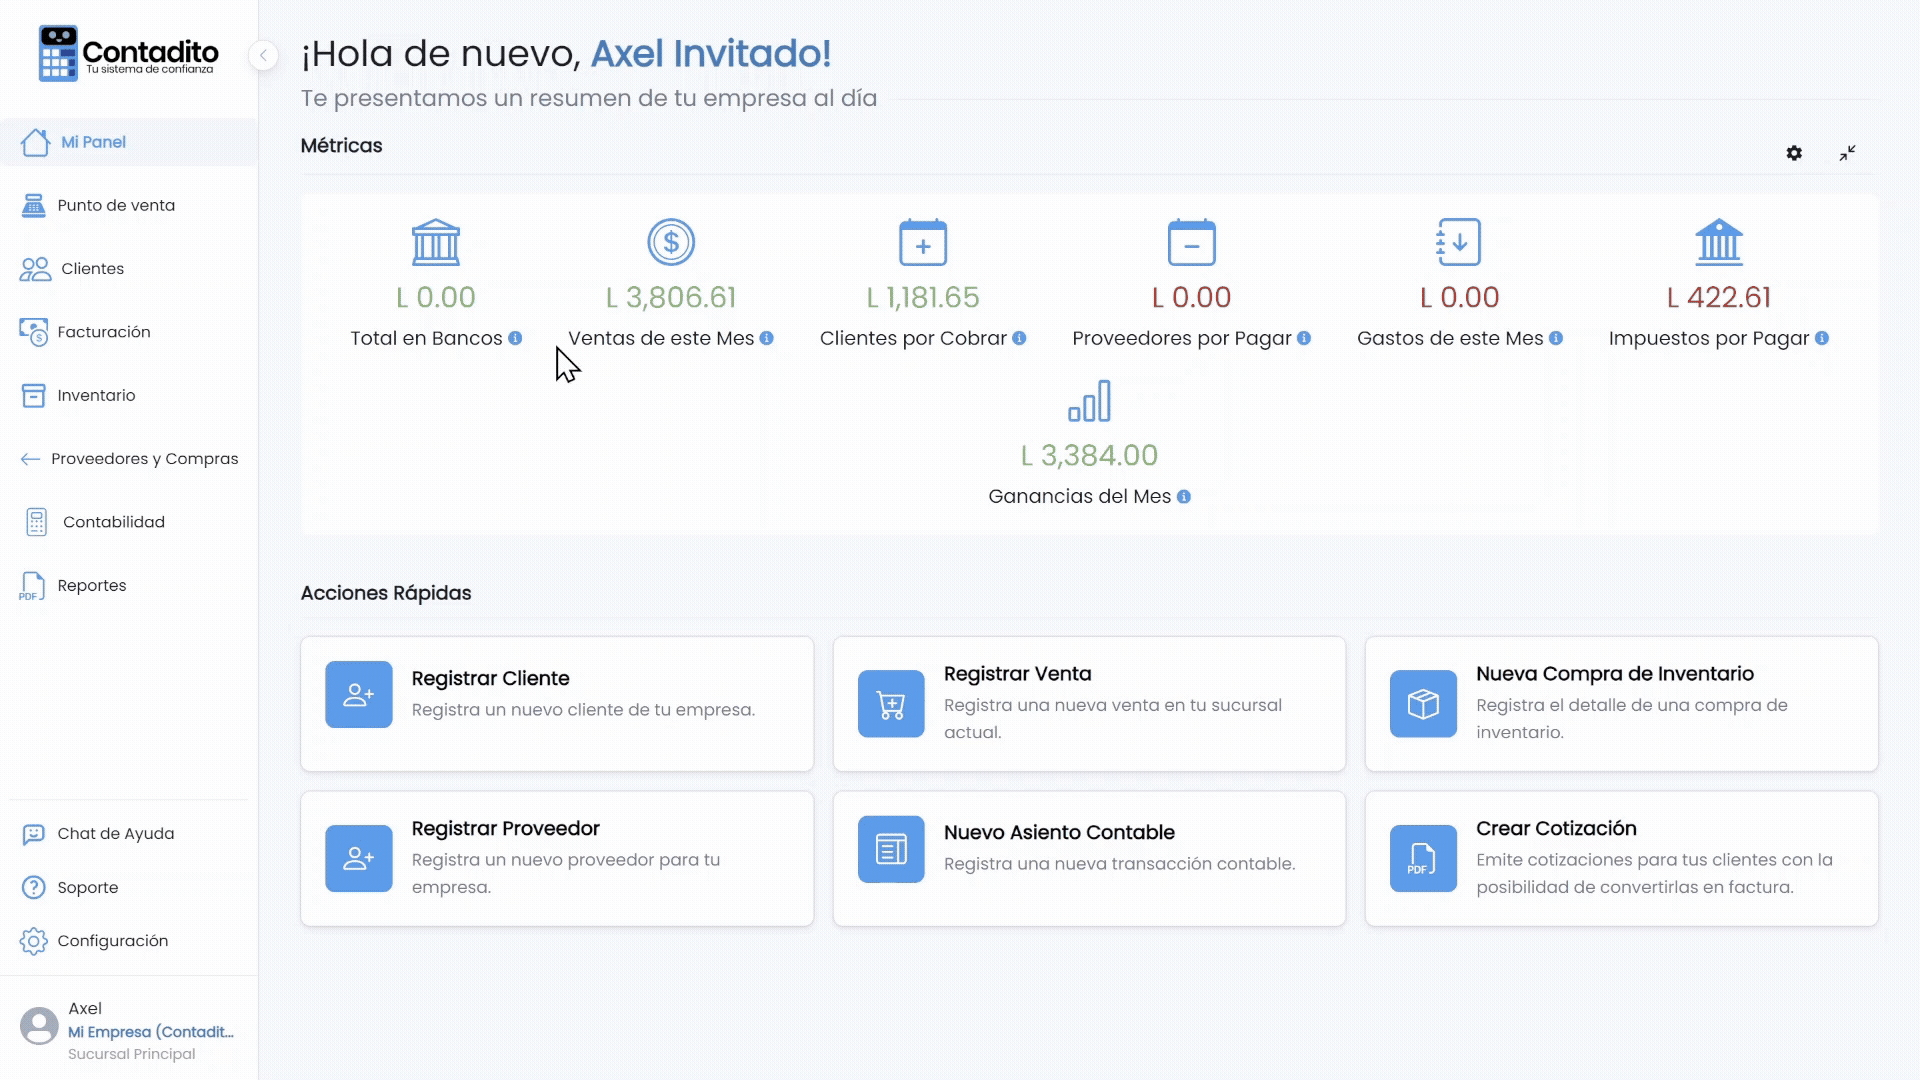Open the Axel user profile avatar
This screenshot has height=1080, width=1920.
pyautogui.click(x=39, y=1026)
